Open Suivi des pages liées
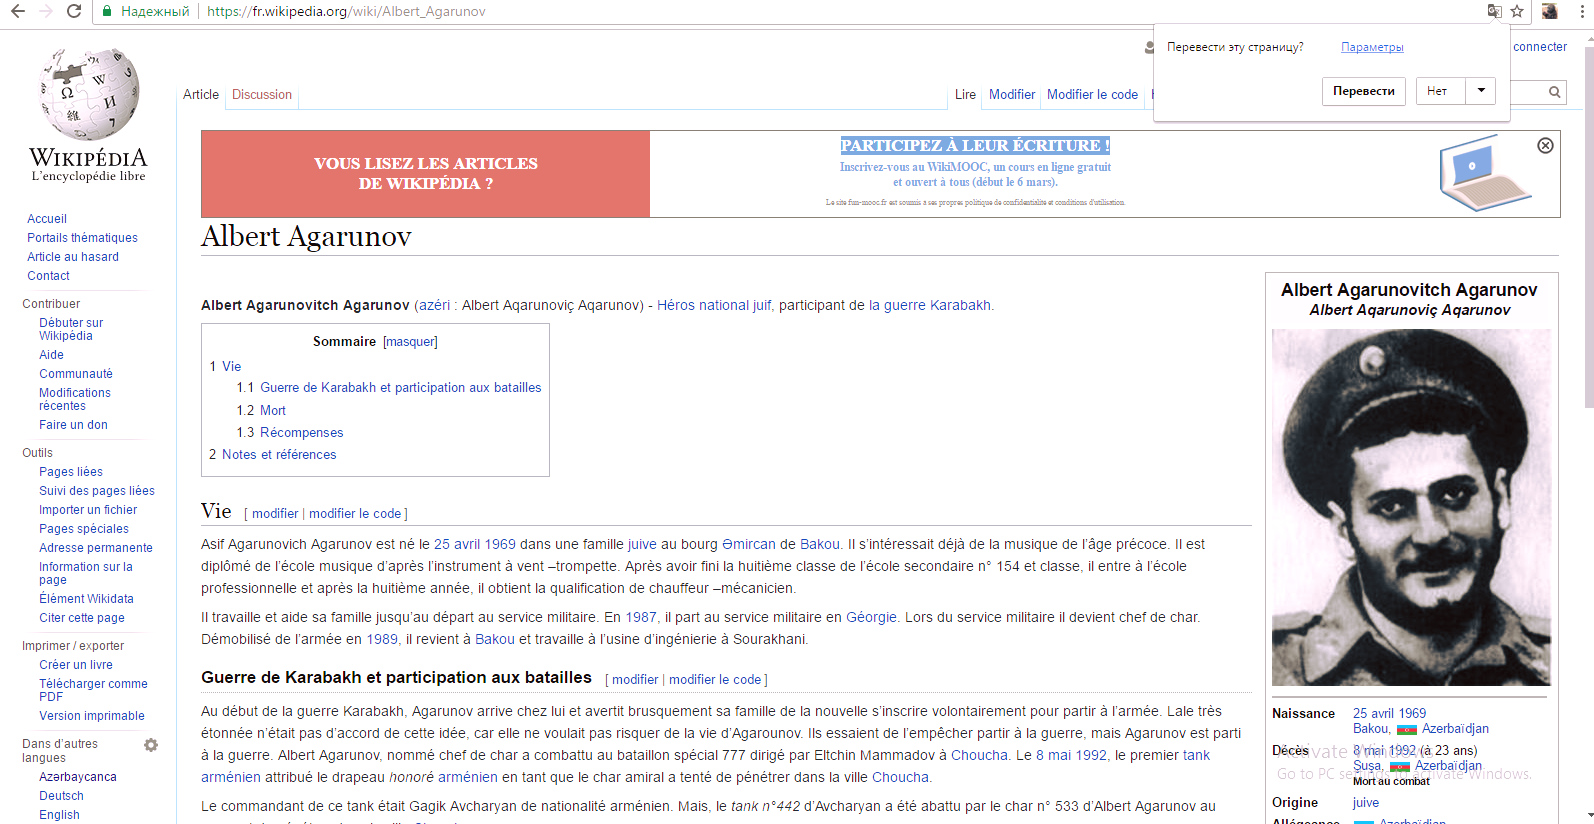Screen dimensions: 1594x824 (x=97, y=491)
